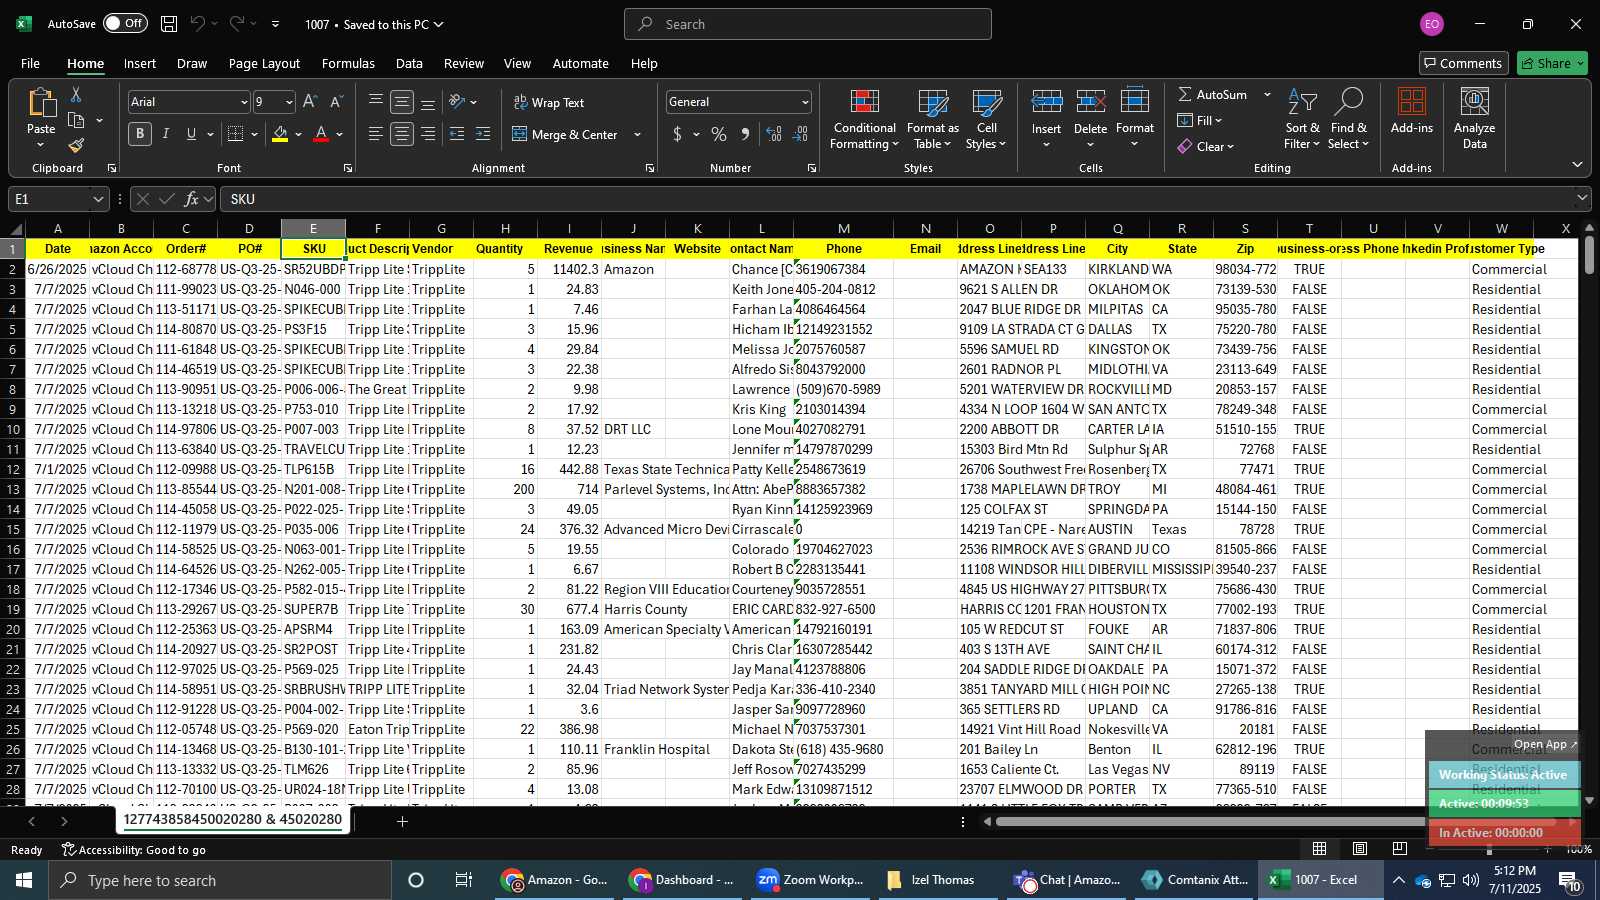
Task: Click the Cut scissors icon
Action: coord(76,94)
